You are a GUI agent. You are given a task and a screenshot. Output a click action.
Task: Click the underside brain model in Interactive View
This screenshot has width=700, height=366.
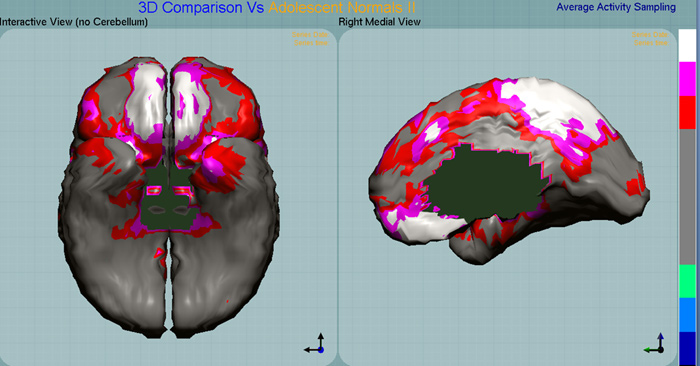click(x=169, y=196)
